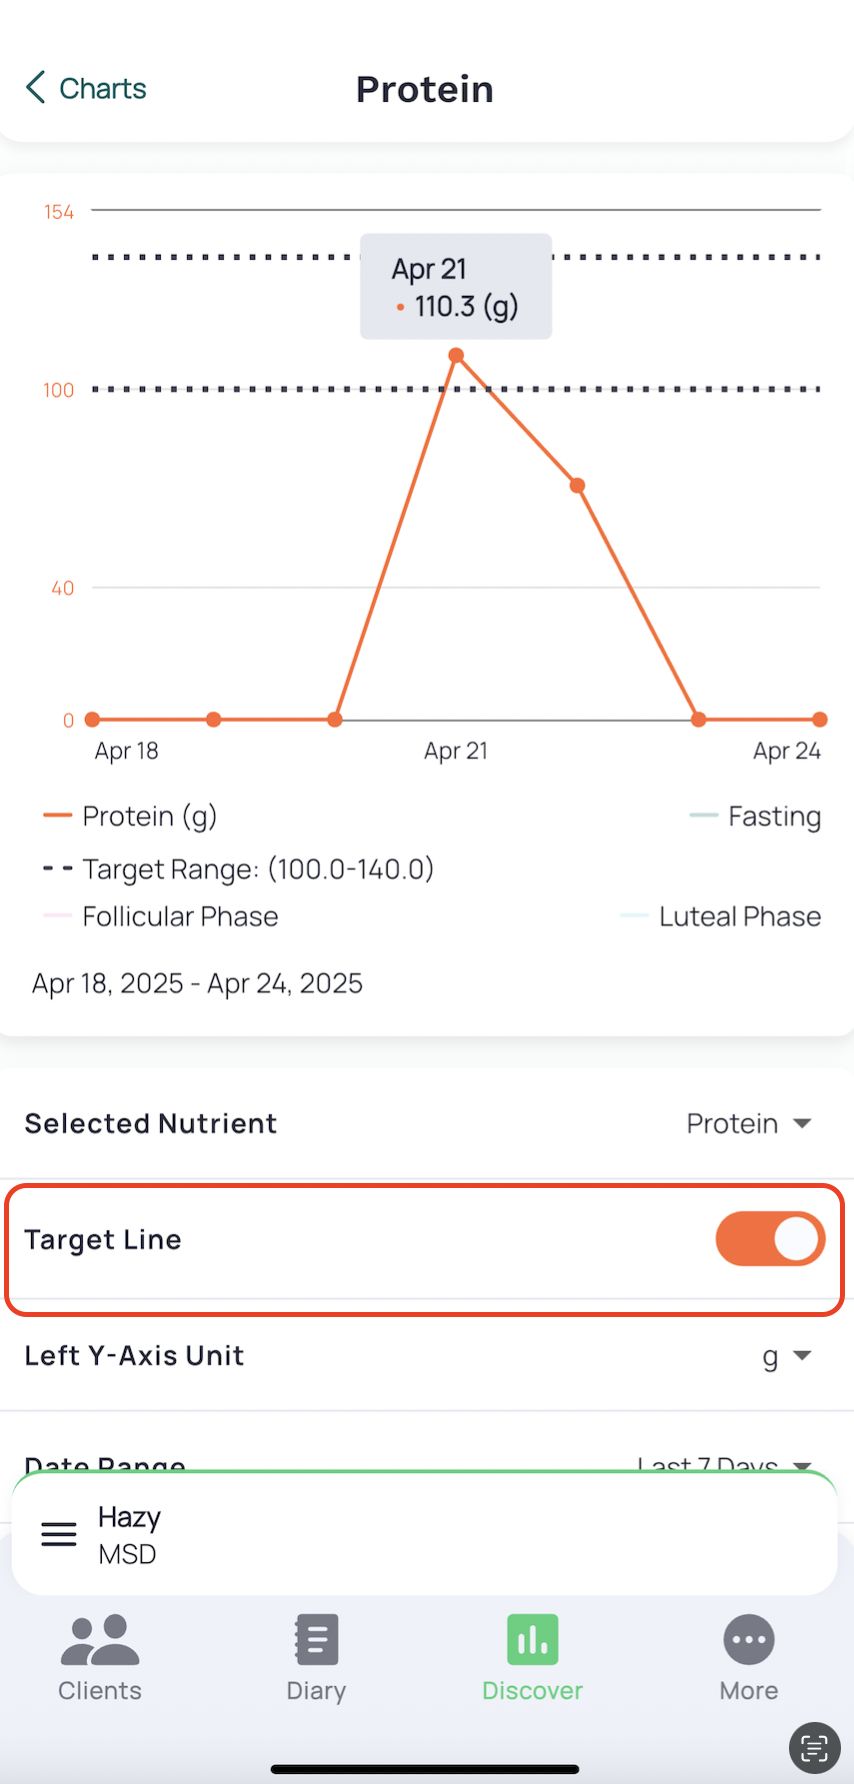854x1784 pixels.
Task: Tap the Hazy MSD client card
Action: click(x=424, y=1534)
